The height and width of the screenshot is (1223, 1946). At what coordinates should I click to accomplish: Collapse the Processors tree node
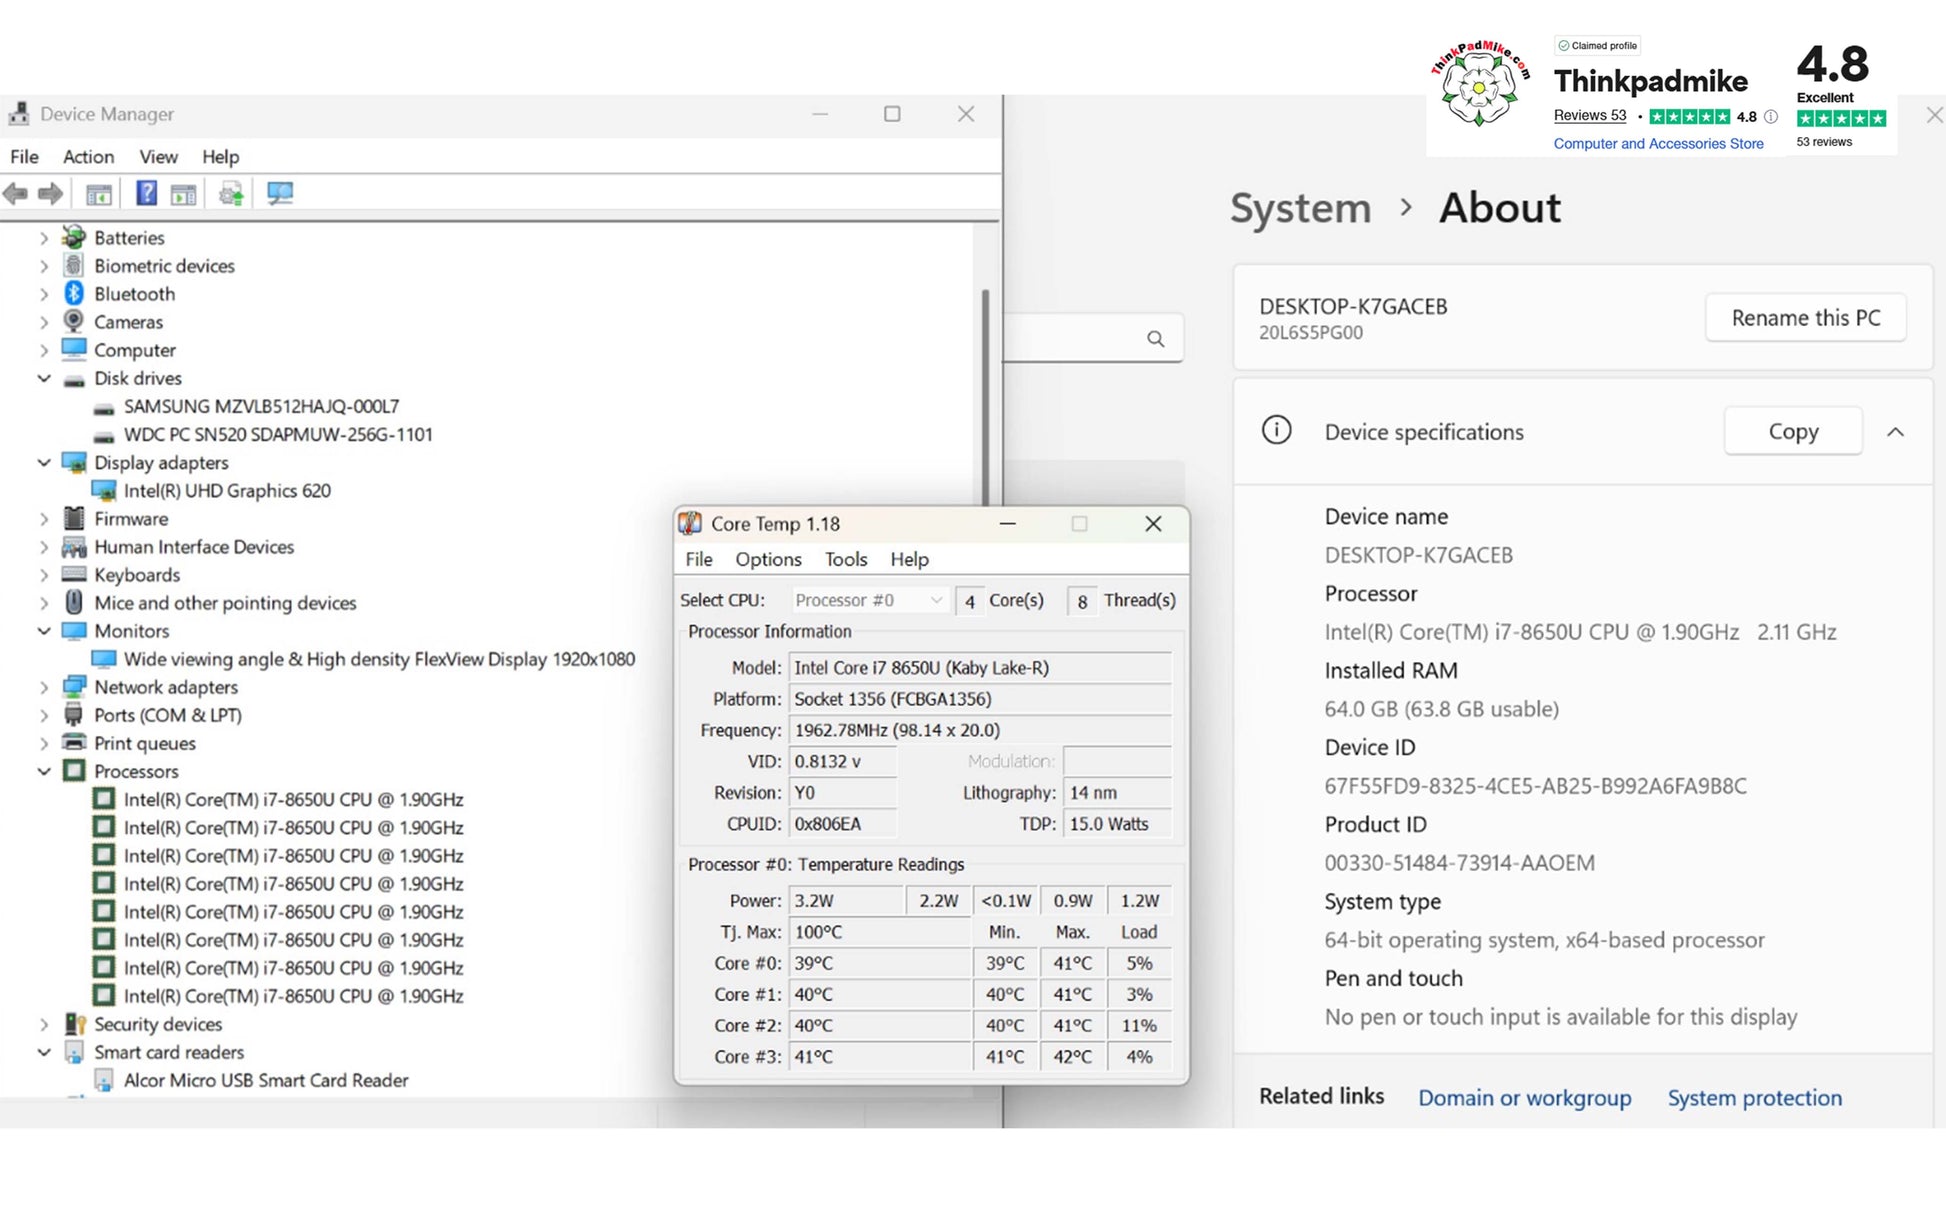coord(44,771)
